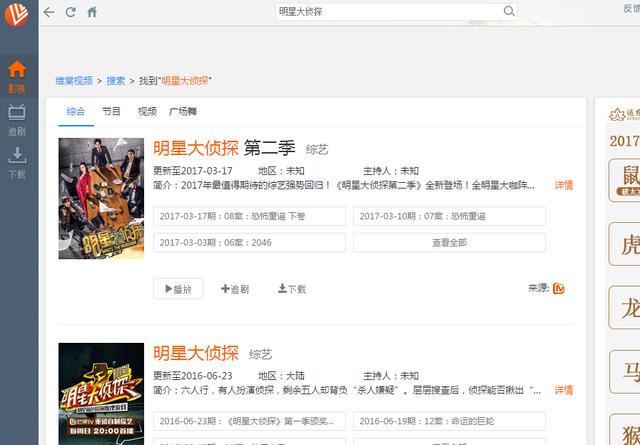The image size is (640, 445).
Task: Play episode 2016-06-23期 第一季颁奖
Action: pyautogui.click(x=249, y=421)
